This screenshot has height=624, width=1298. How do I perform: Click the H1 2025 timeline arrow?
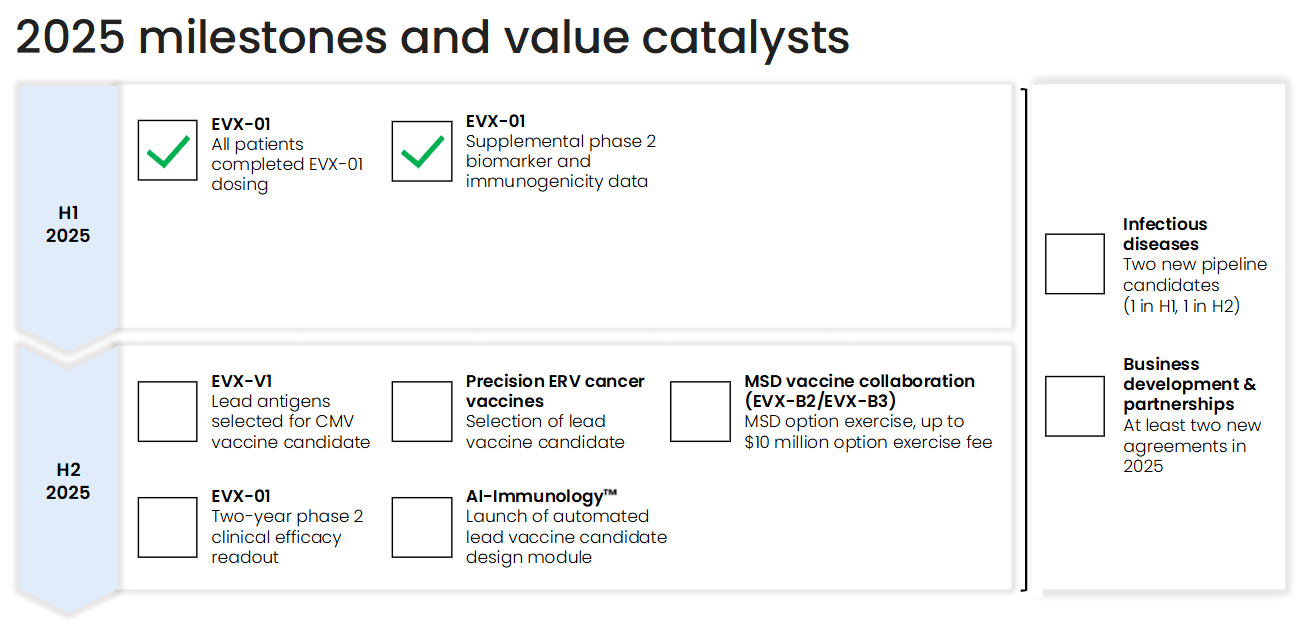(x=68, y=224)
